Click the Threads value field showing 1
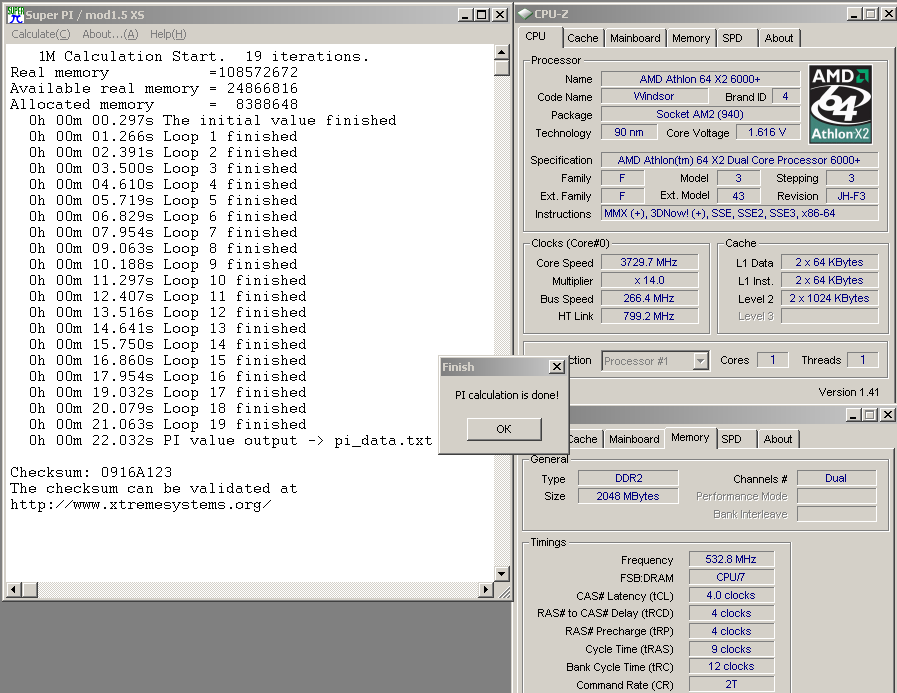Viewport: 897px width, 693px height. (863, 360)
